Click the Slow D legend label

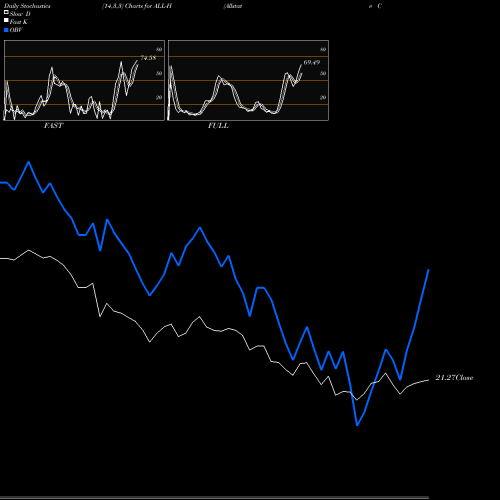tap(20, 14)
